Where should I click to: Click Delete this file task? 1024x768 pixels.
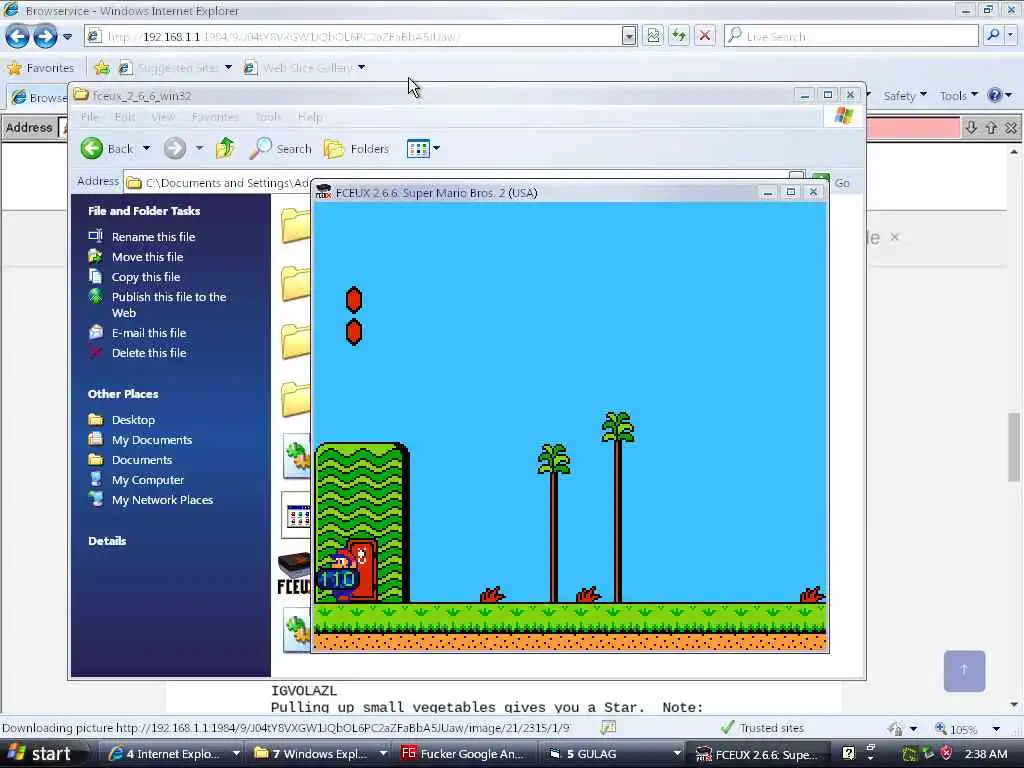[x=148, y=353]
